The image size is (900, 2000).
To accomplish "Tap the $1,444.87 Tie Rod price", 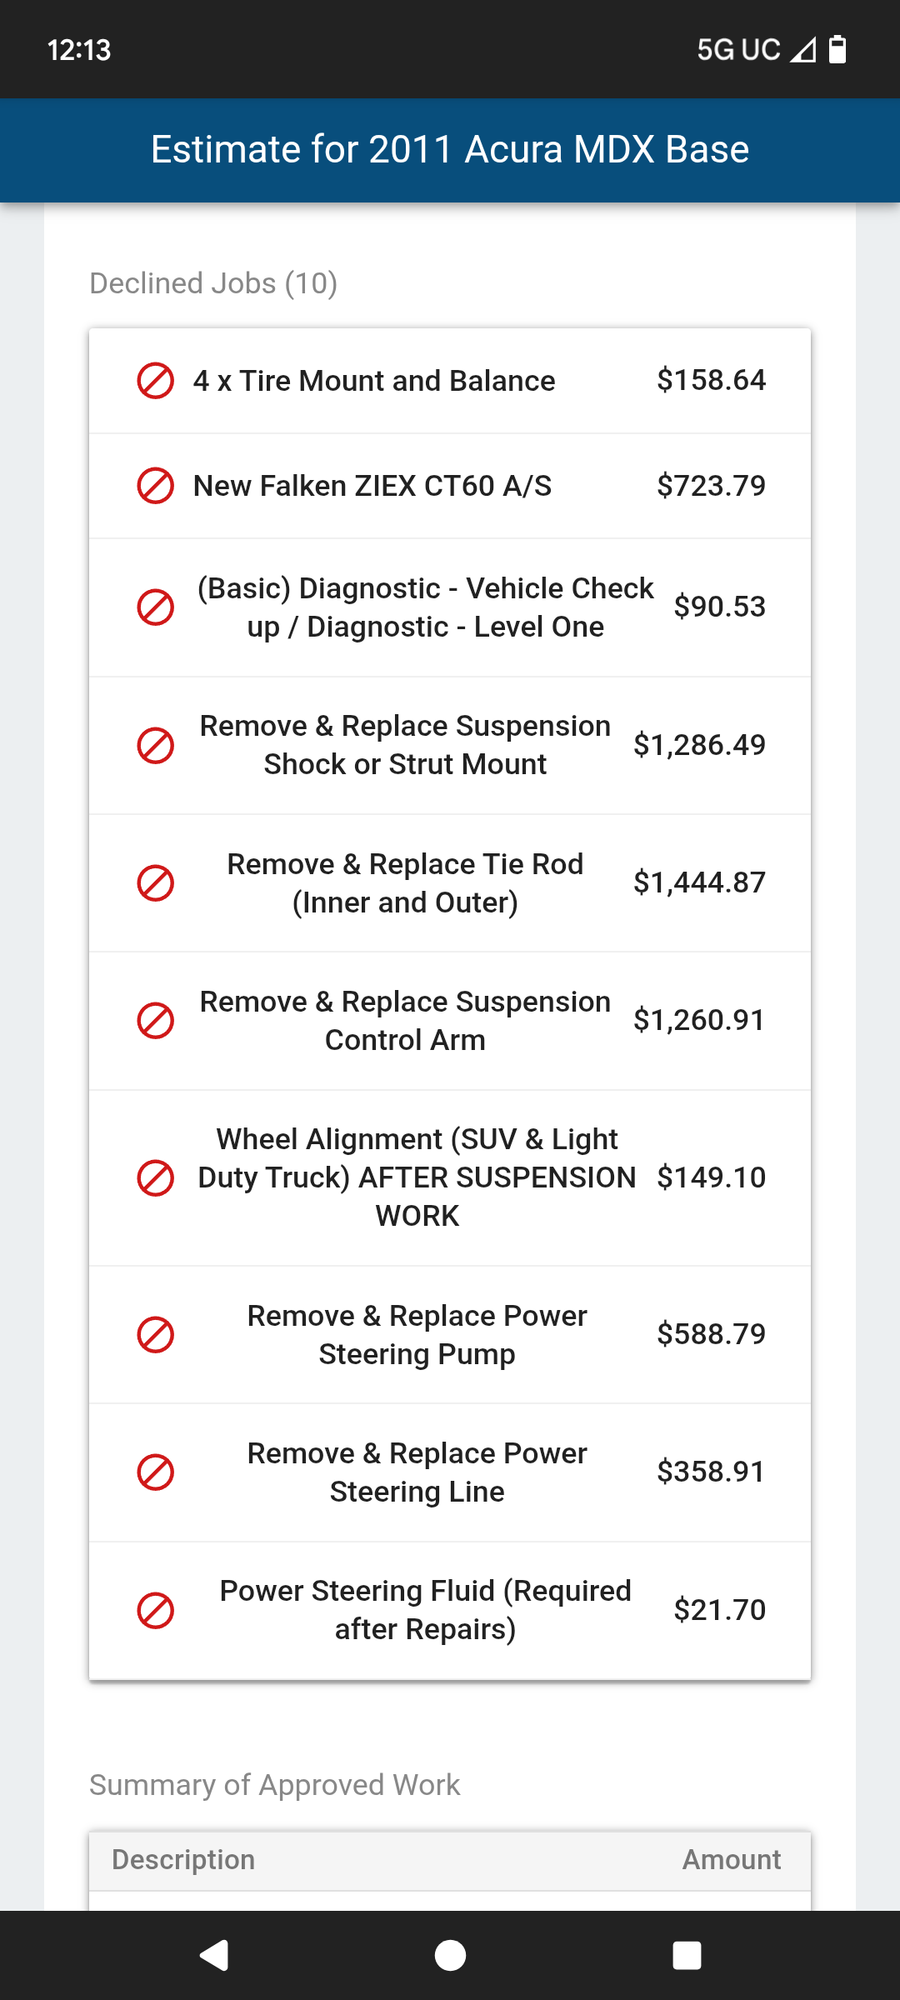I will tap(699, 883).
